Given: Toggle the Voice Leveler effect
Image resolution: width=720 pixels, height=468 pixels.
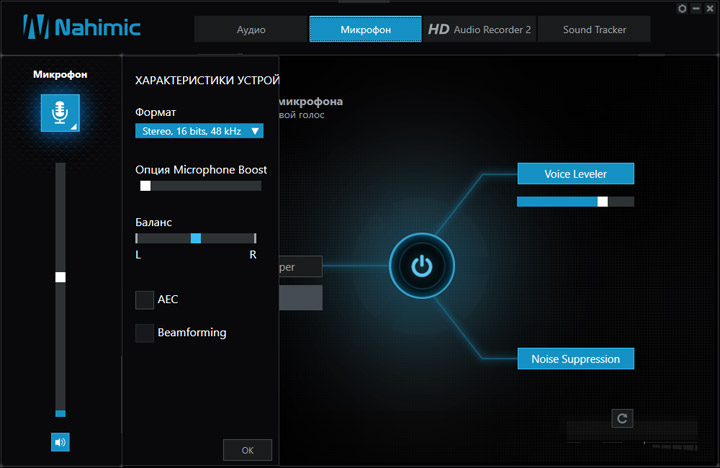Looking at the screenshot, I should [575, 174].
